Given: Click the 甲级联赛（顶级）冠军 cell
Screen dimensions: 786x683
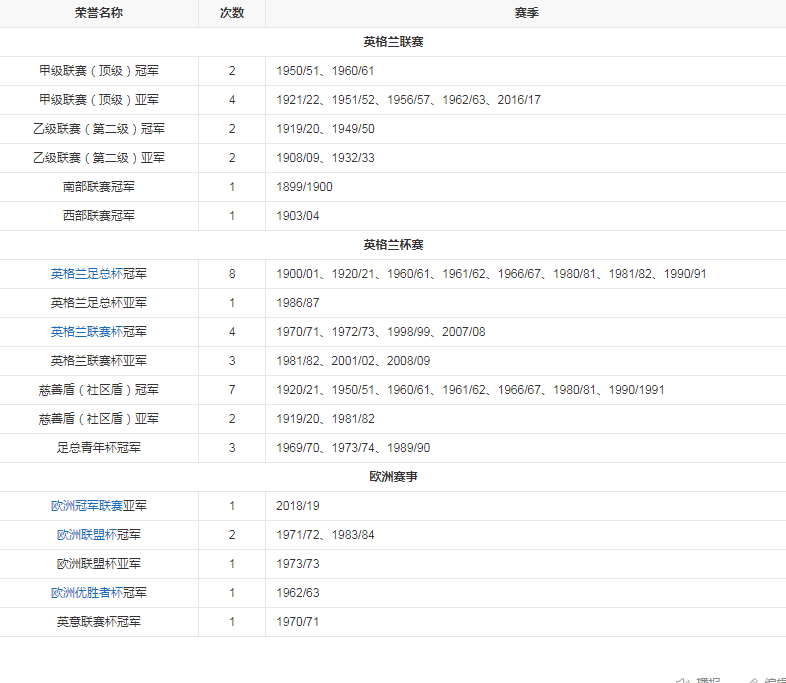Looking at the screenshot, I should coord(99,71).
